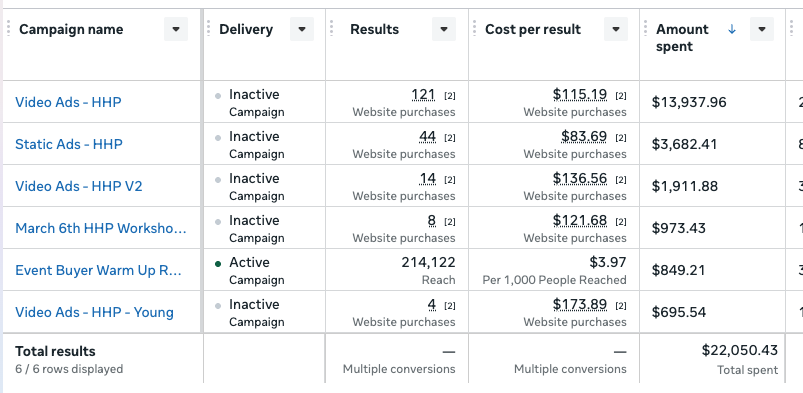
Task: Click the $173.89 cost per result
Action: 580,305
